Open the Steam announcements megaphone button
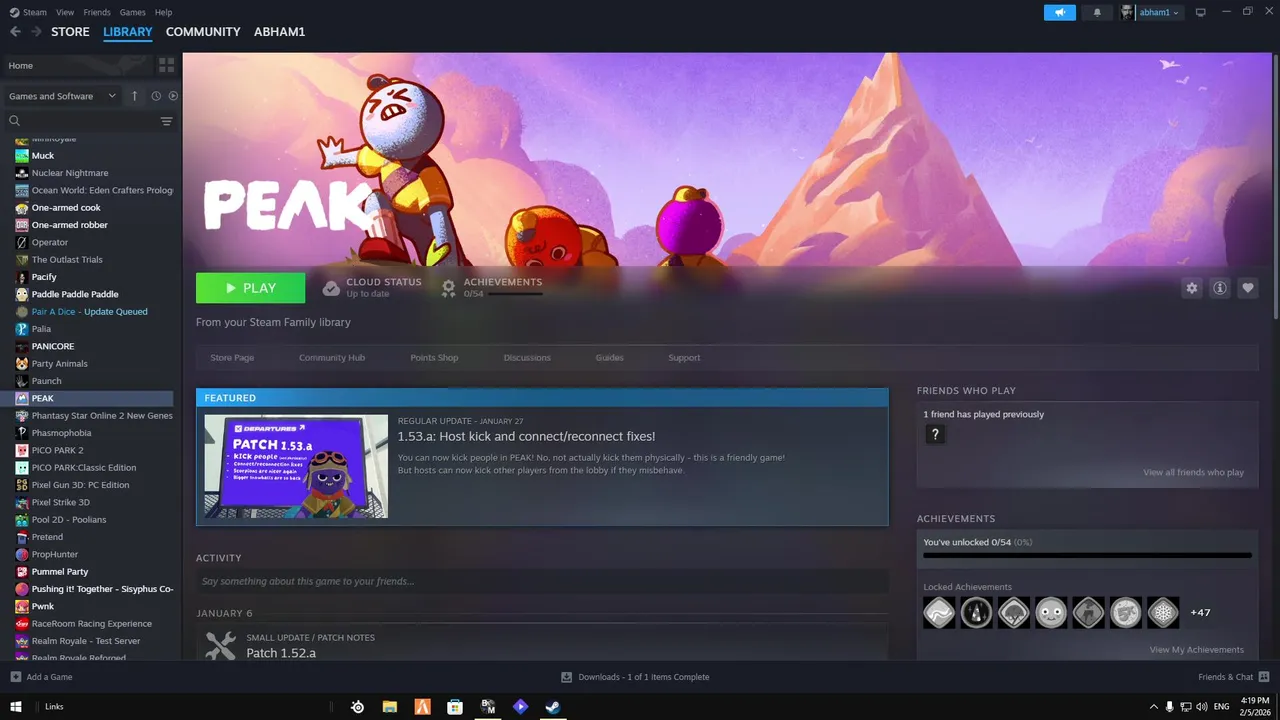The image size is (1280, 720). [1059, 12]
